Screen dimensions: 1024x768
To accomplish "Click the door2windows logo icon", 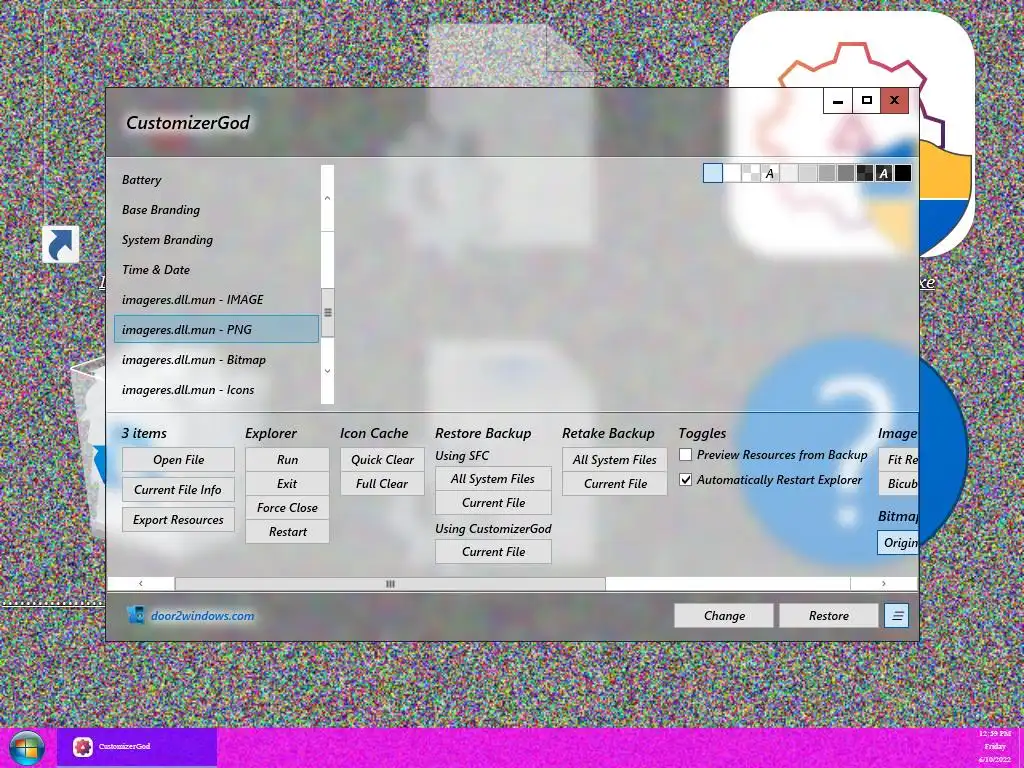I will 135,615.
